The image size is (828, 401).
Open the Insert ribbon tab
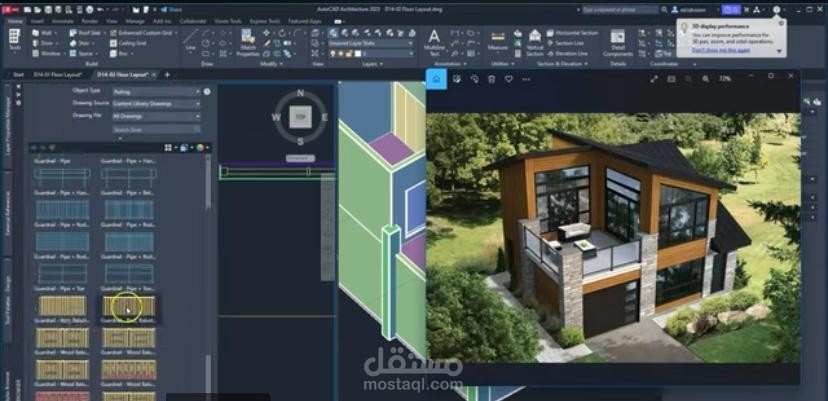click(x=37, y=21)
